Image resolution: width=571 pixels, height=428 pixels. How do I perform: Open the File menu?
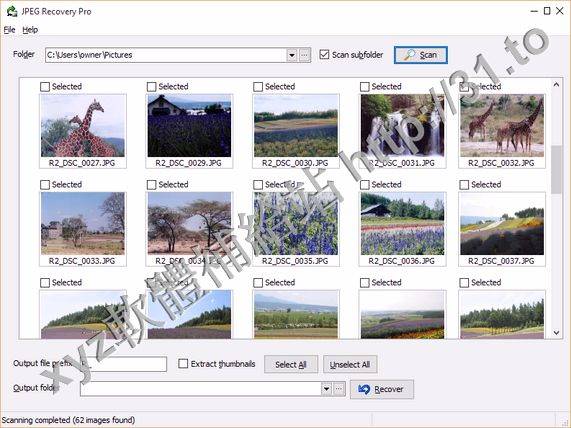(x=9, y=30)
